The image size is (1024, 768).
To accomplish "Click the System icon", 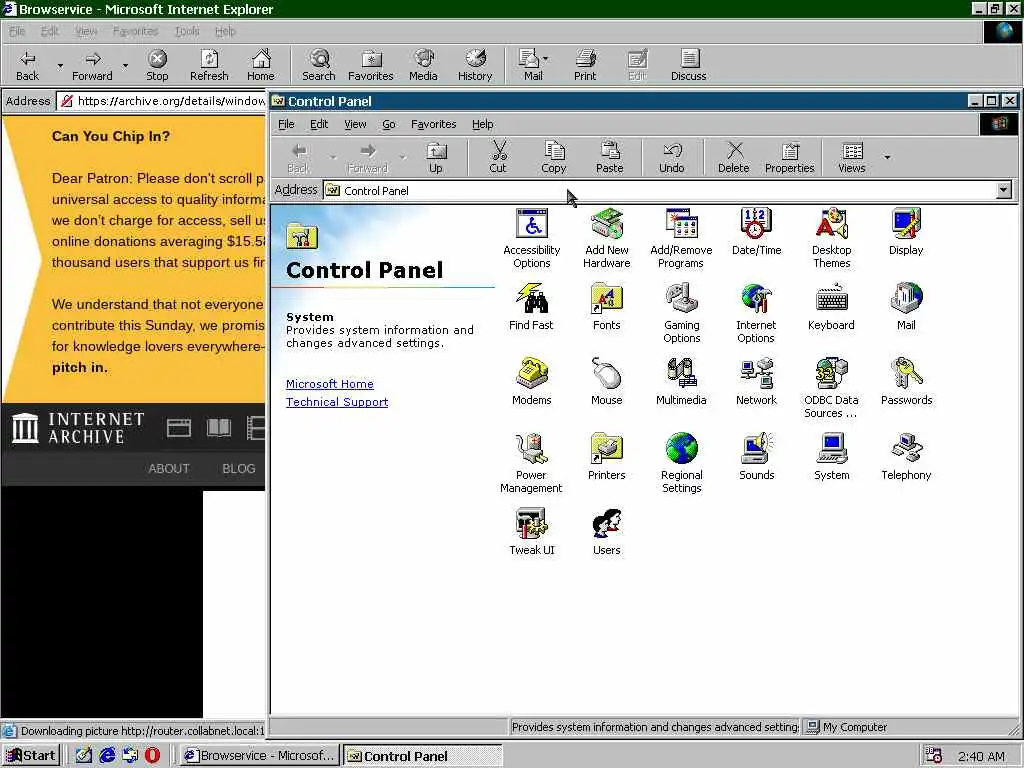I will tap(831, 457).
